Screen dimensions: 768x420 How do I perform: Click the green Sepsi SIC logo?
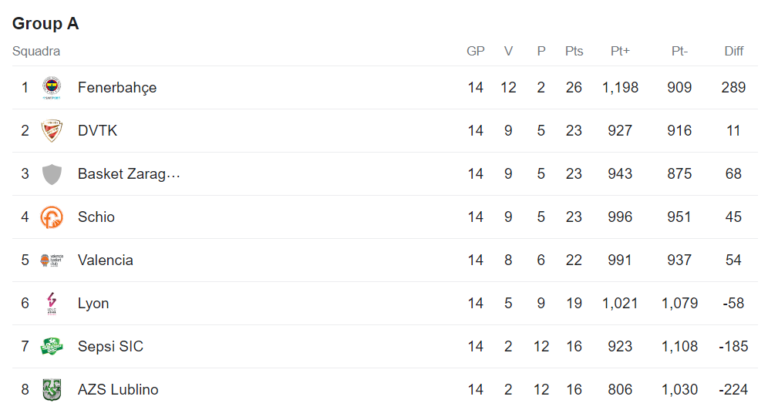[52, 347]
